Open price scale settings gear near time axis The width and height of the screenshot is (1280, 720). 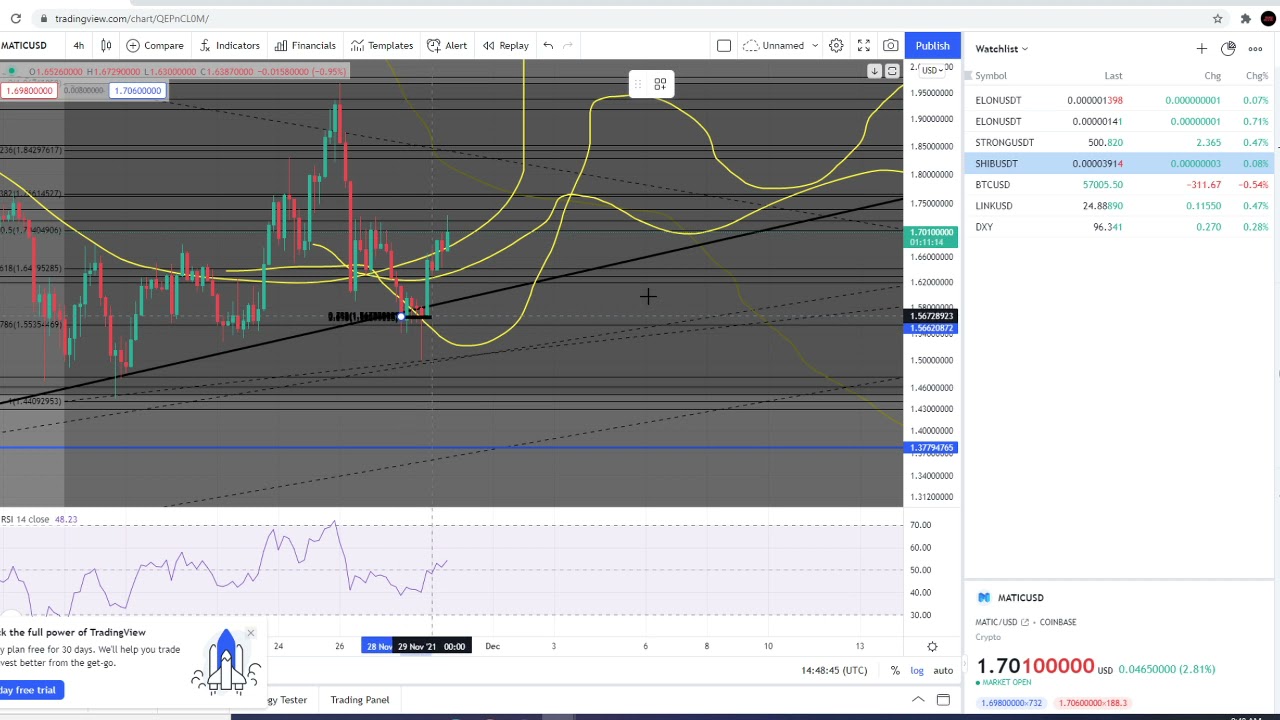pos(932,646)
